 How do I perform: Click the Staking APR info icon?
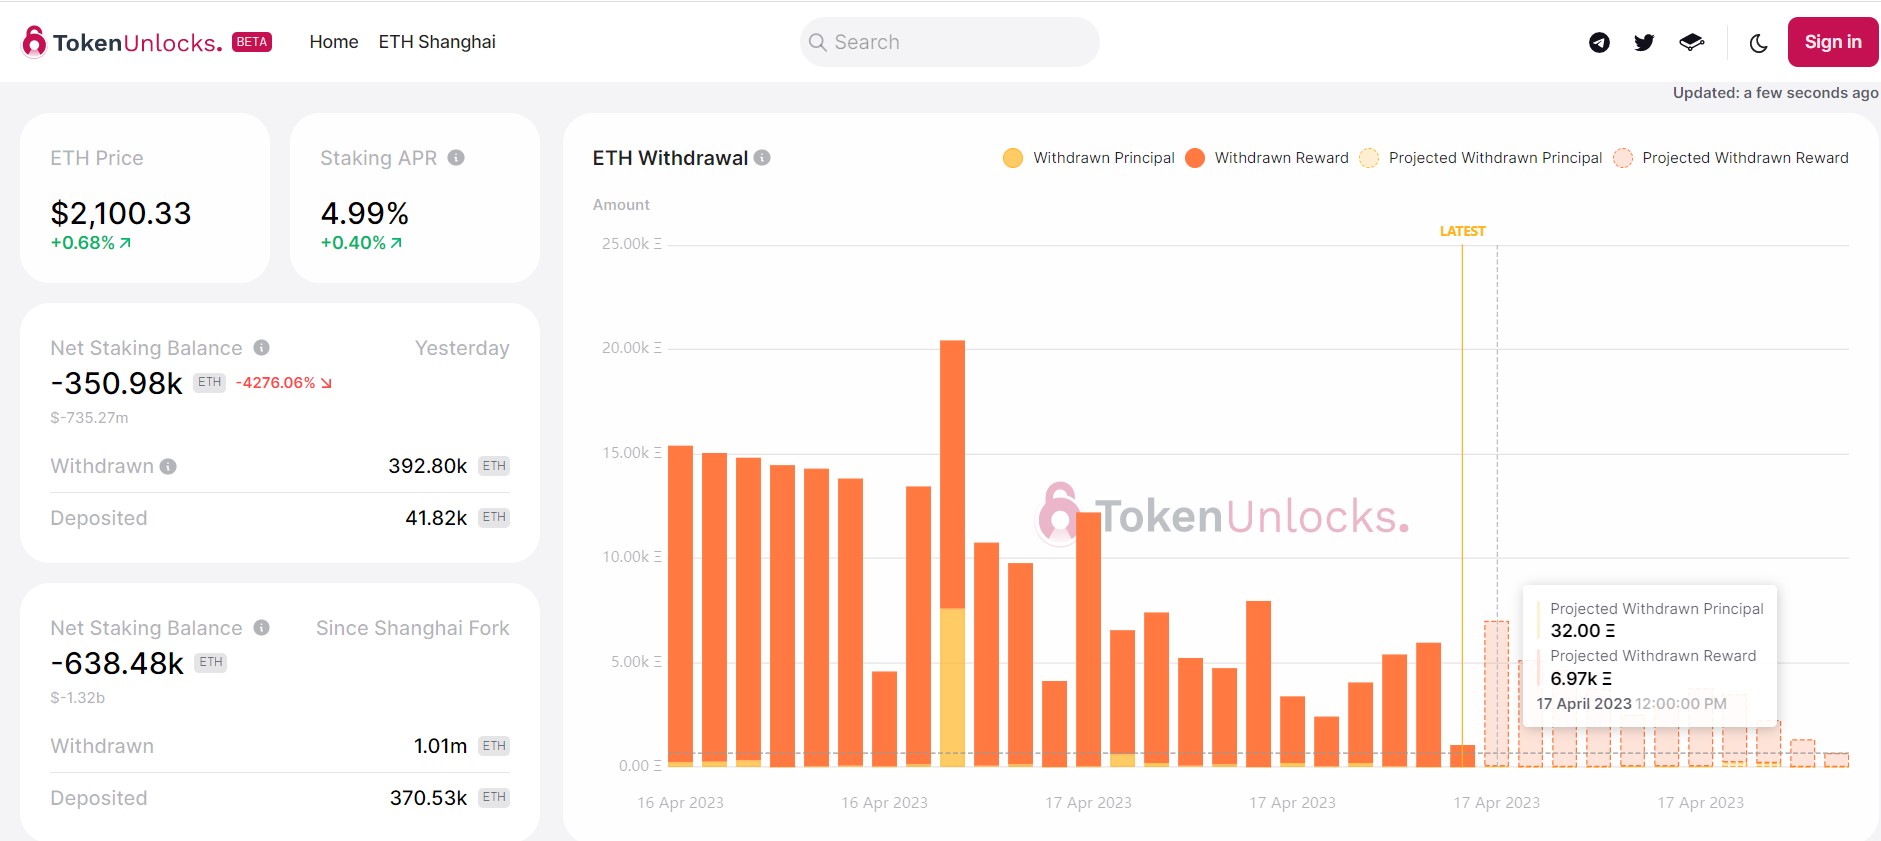point(457,157)
